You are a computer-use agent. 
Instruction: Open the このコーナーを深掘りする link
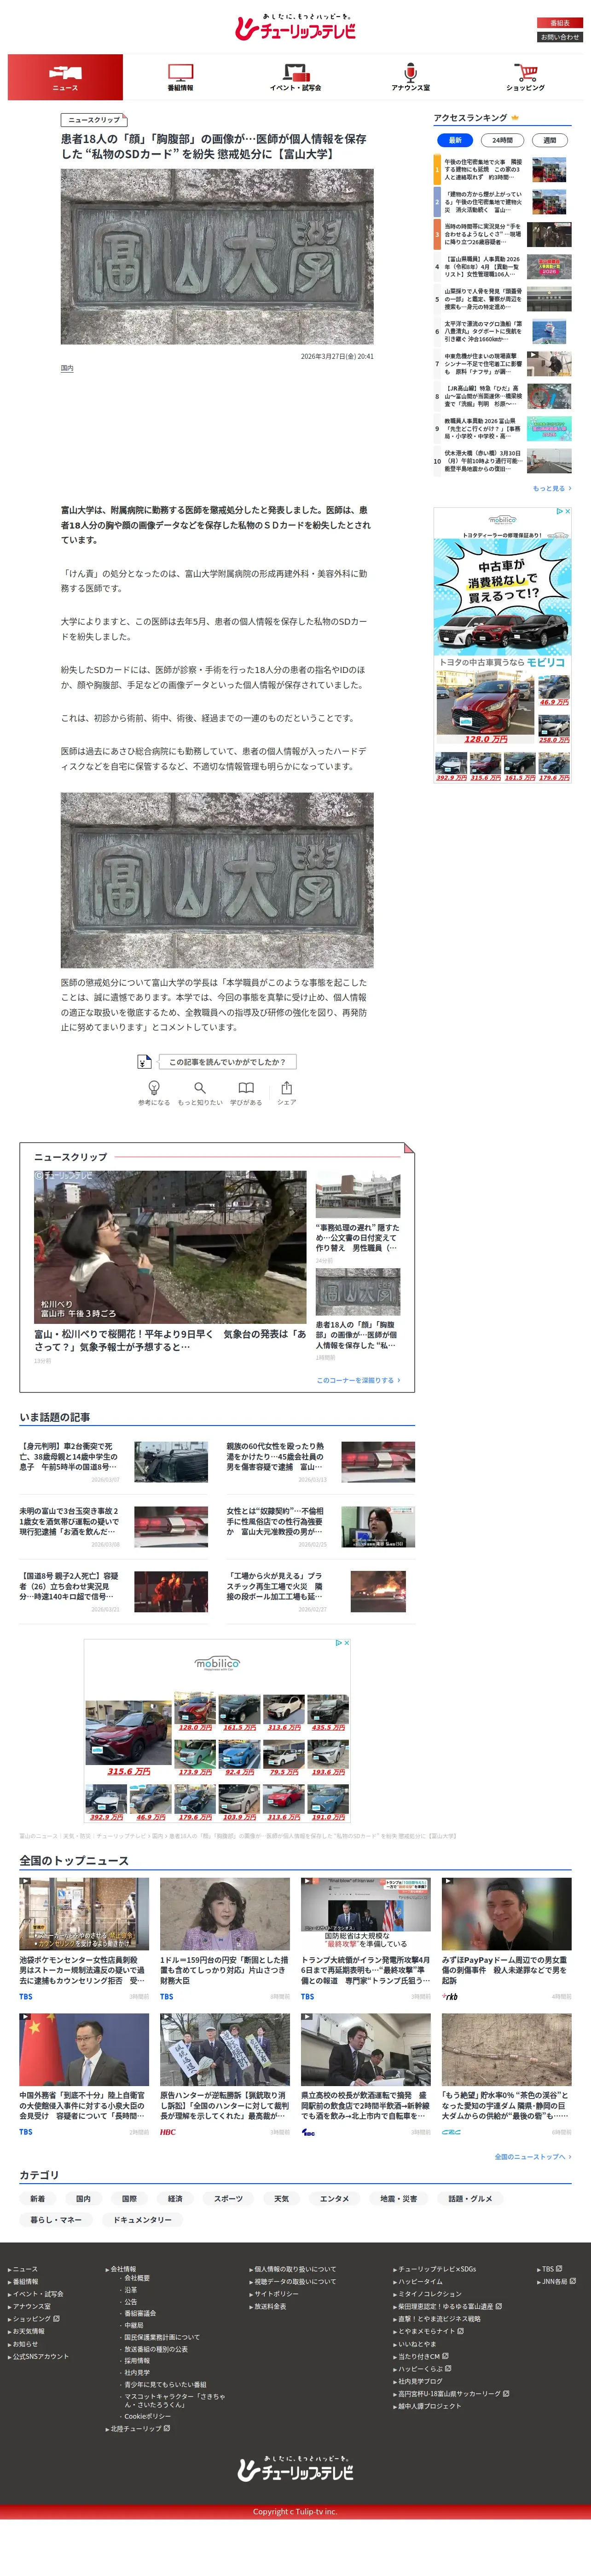coord(358,1380)
